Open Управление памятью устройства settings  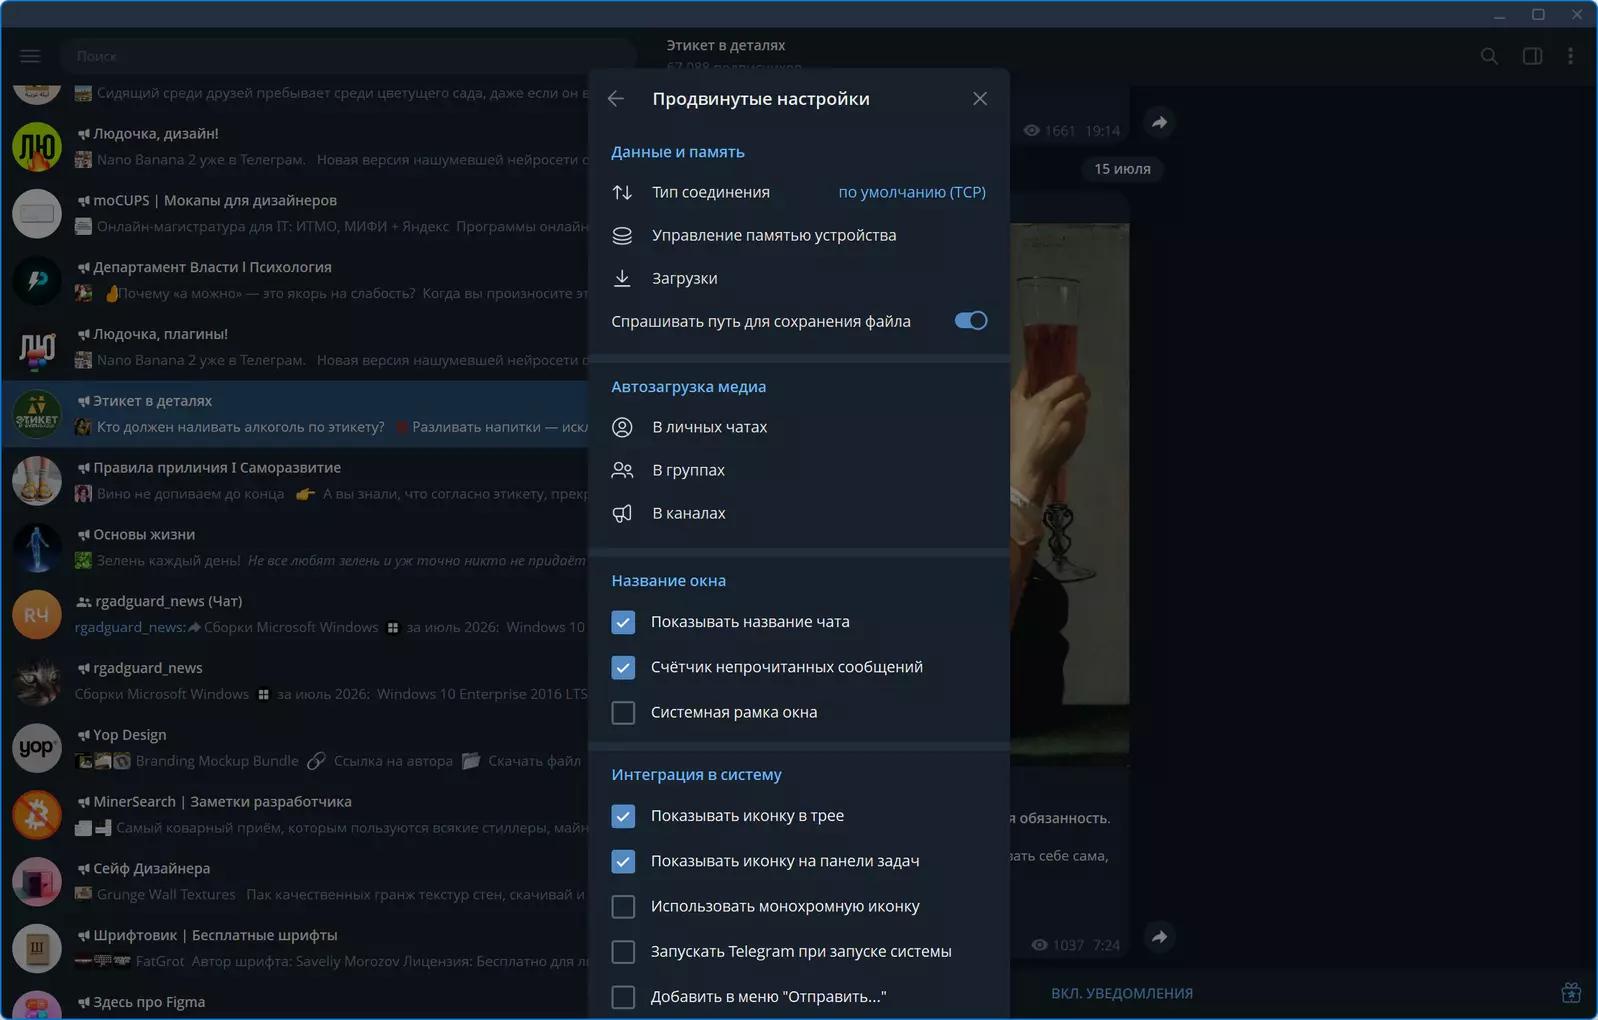(x=799, y=235)
